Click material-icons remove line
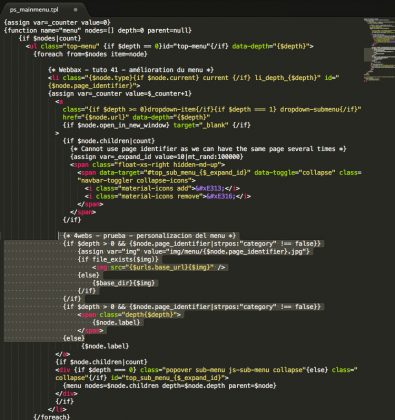 (168, 196)
